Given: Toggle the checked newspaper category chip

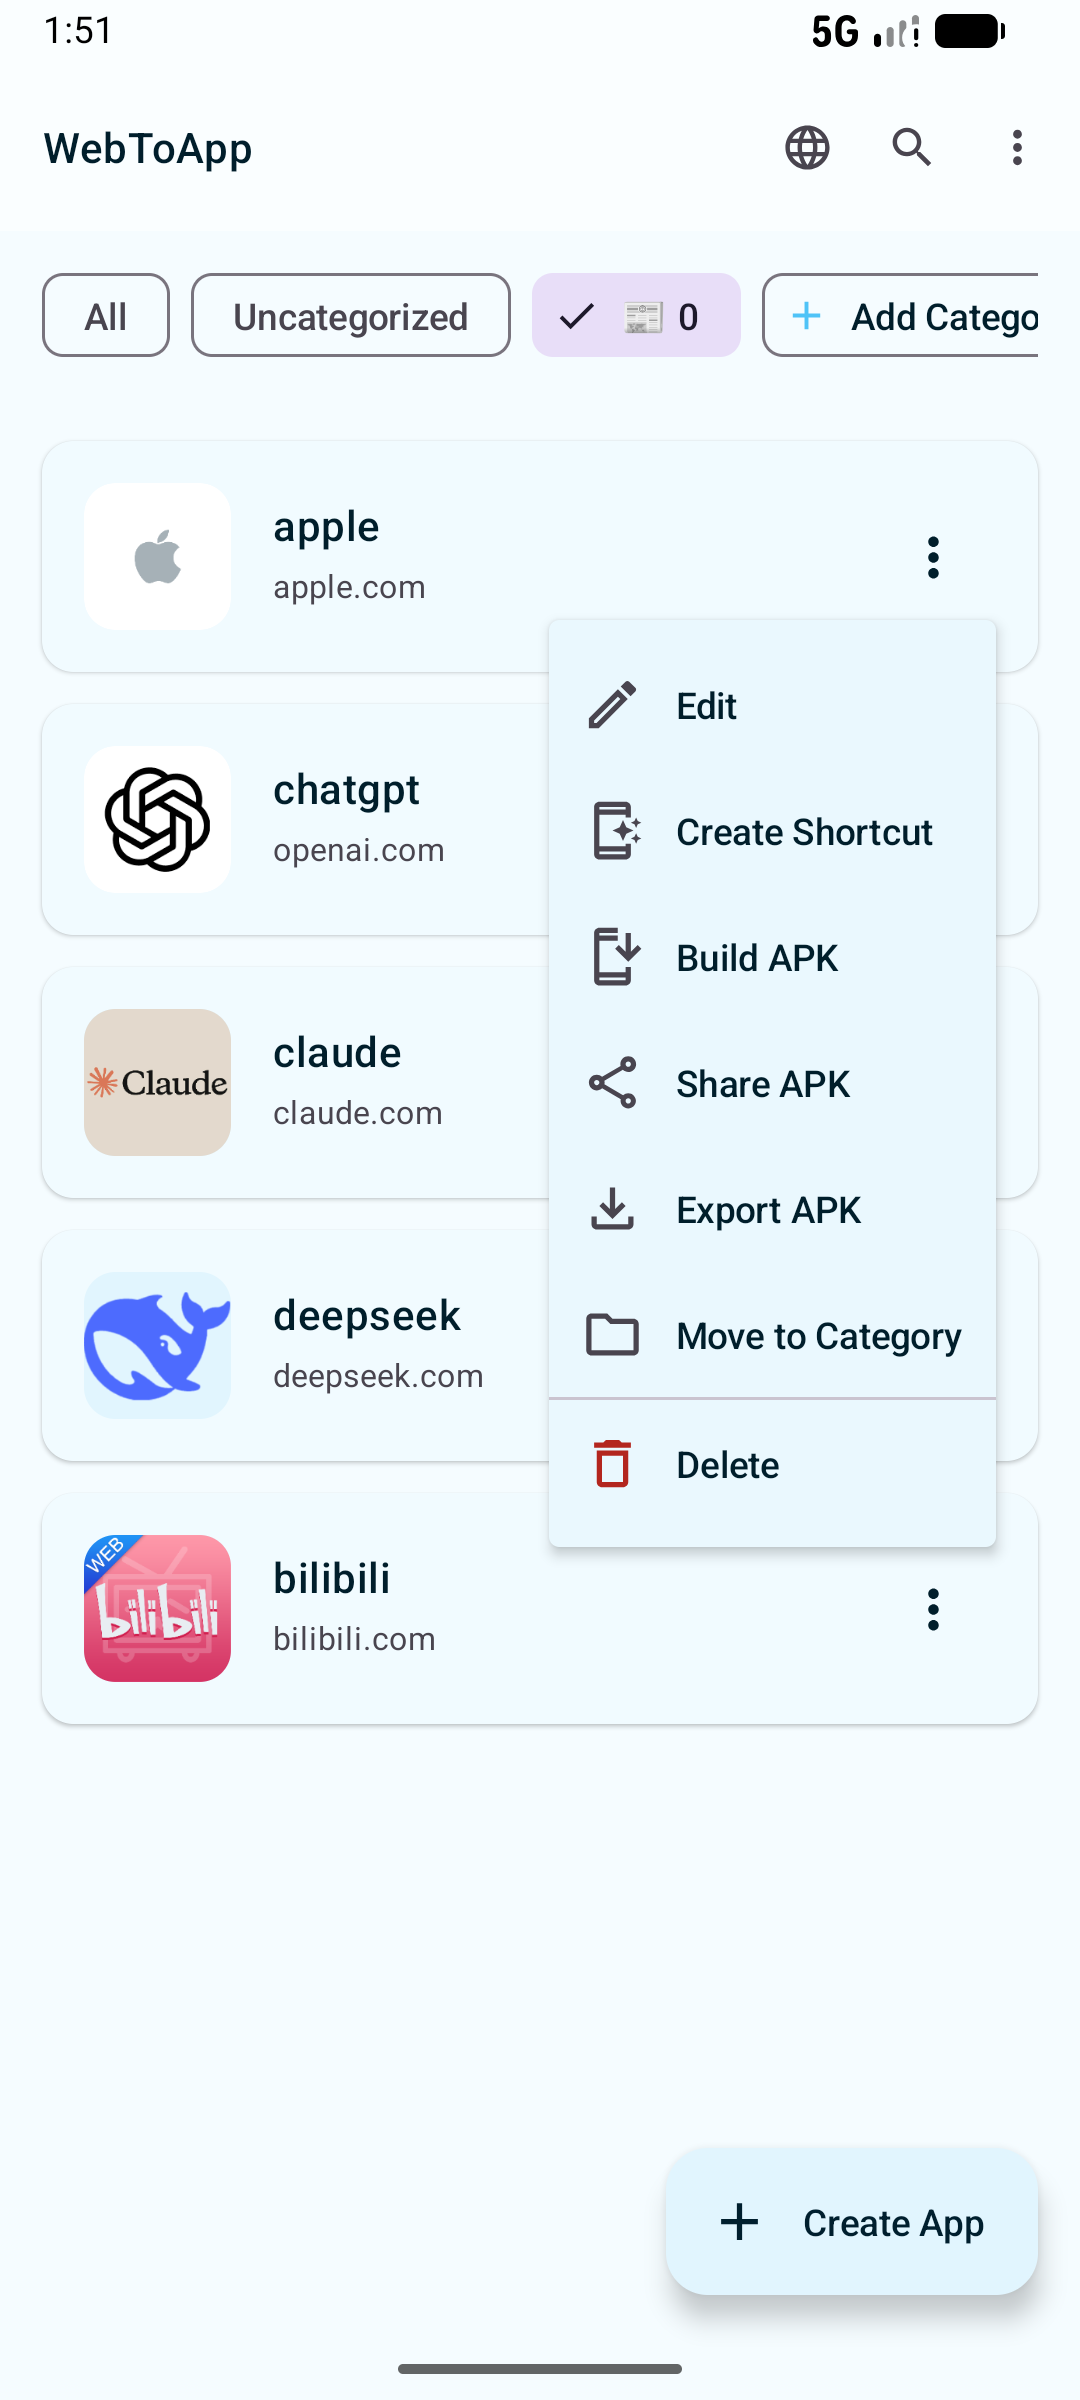Looking at the screenshot, I should [636, 316].
